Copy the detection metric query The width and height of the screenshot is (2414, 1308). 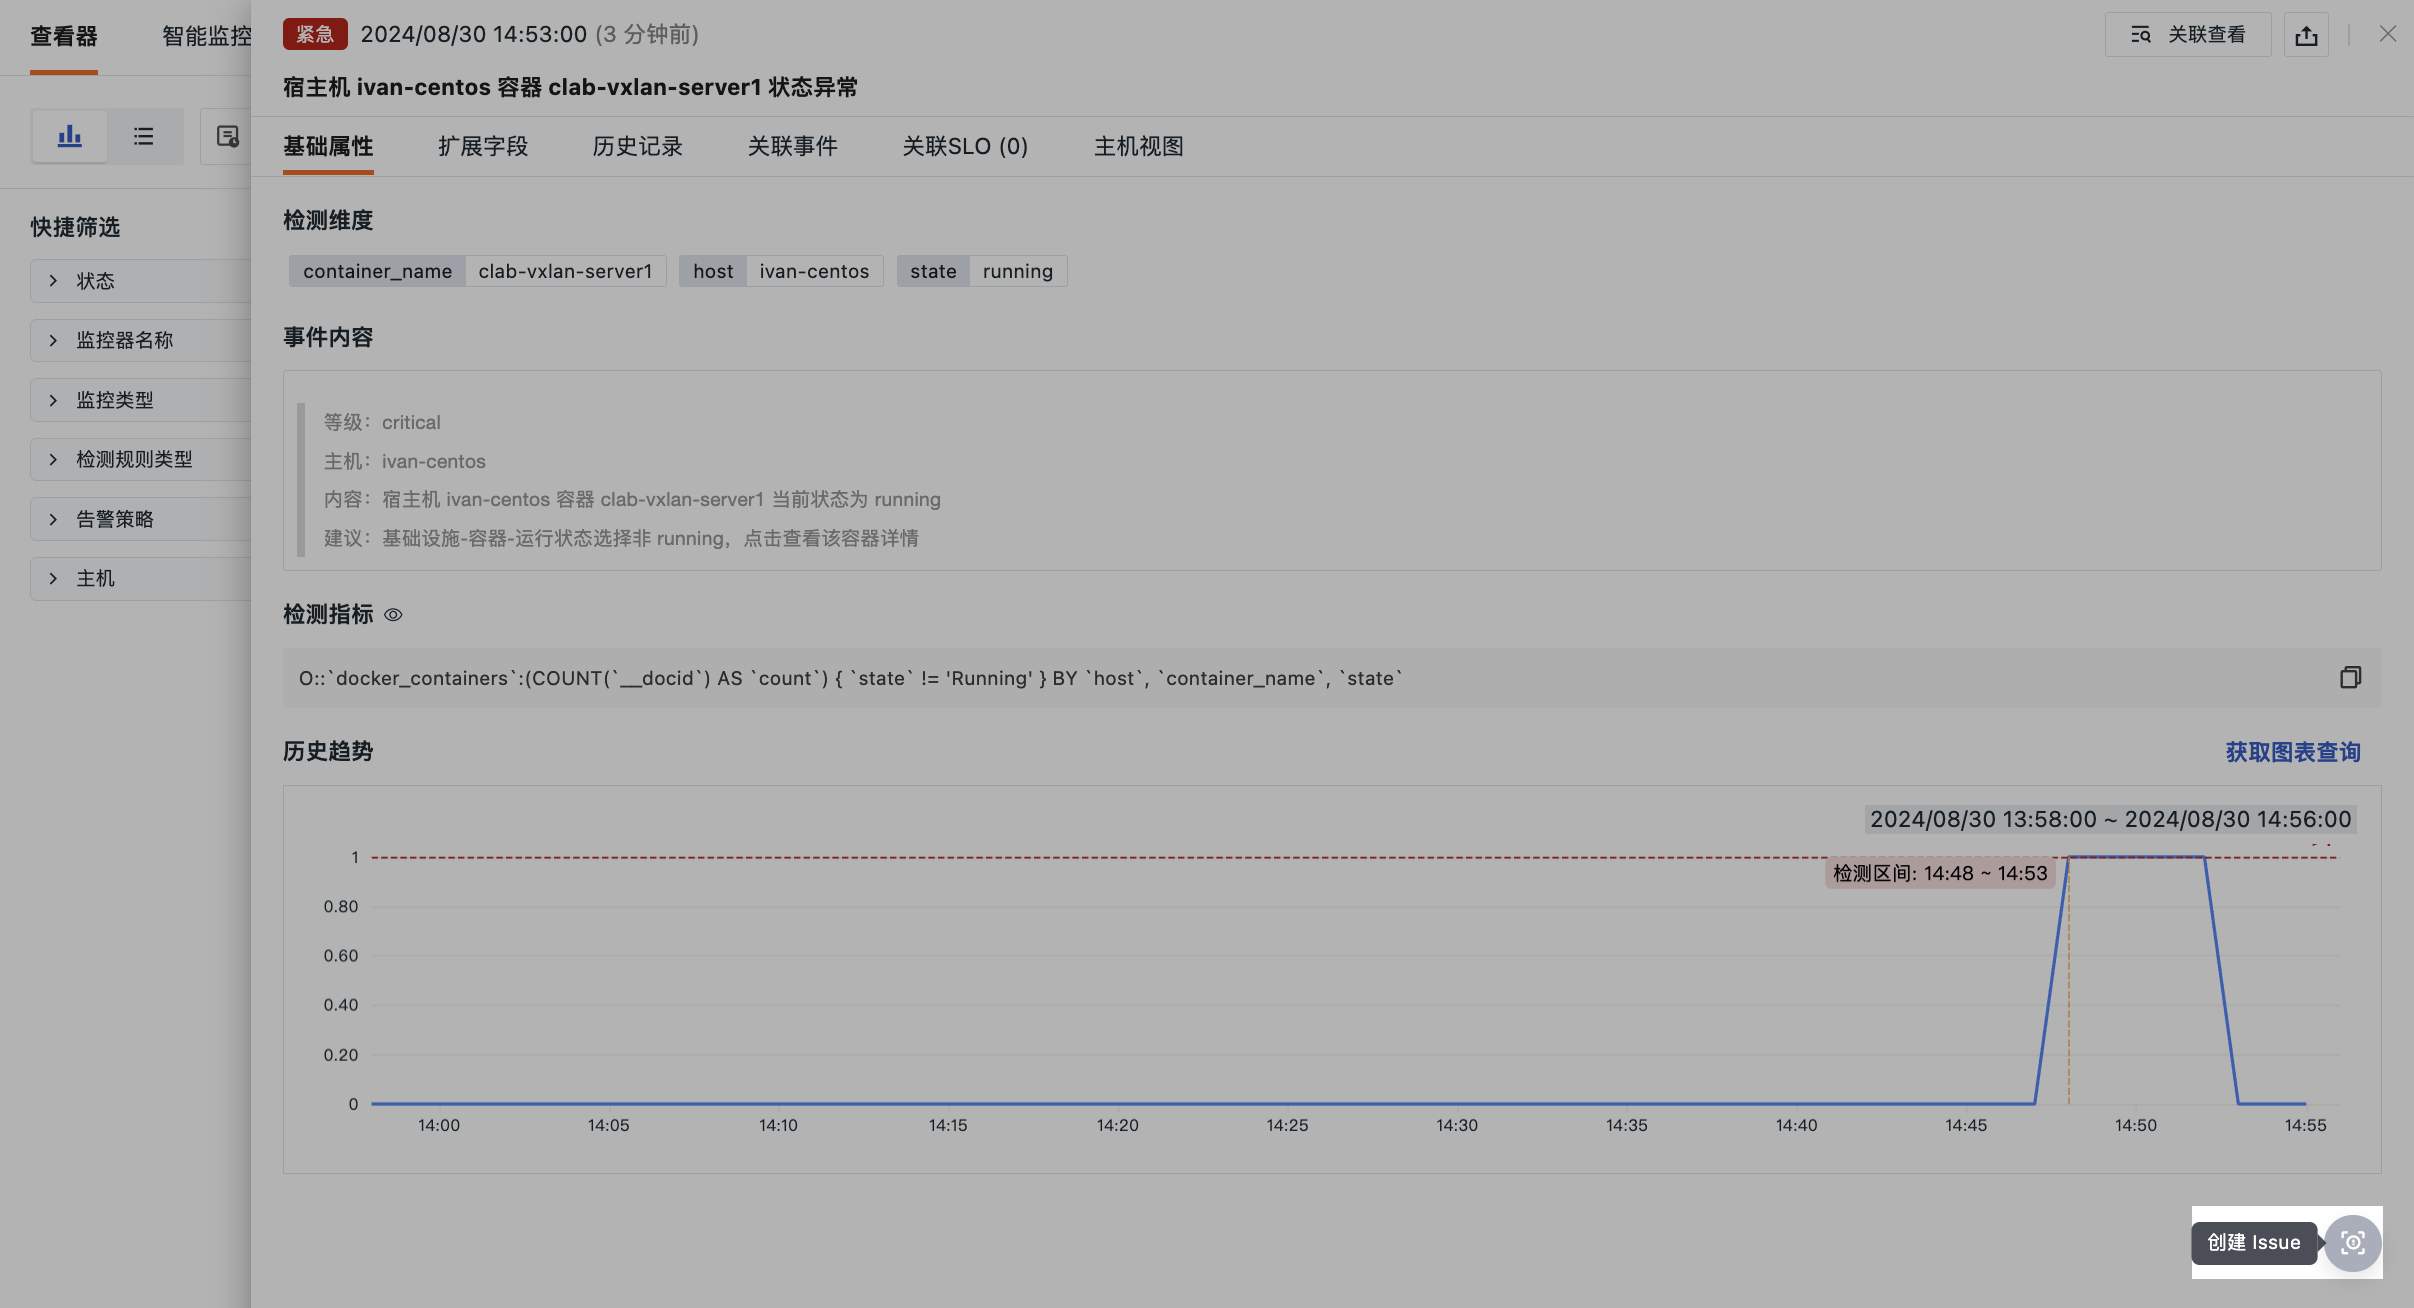(x=2350, y=678)
